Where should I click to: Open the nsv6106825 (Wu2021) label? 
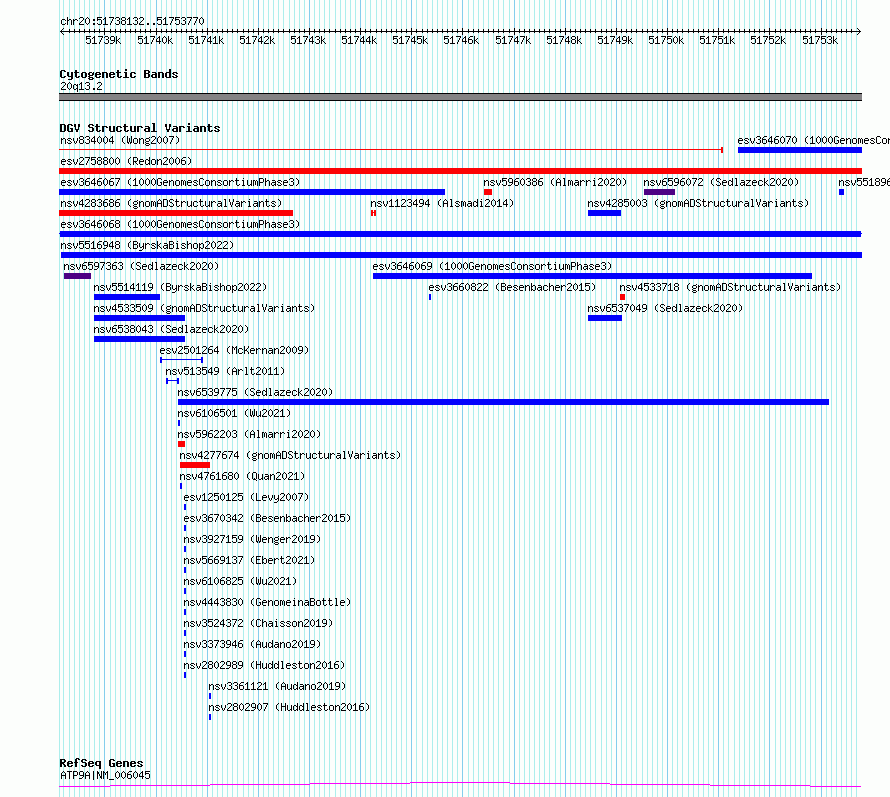click(240, 581)
